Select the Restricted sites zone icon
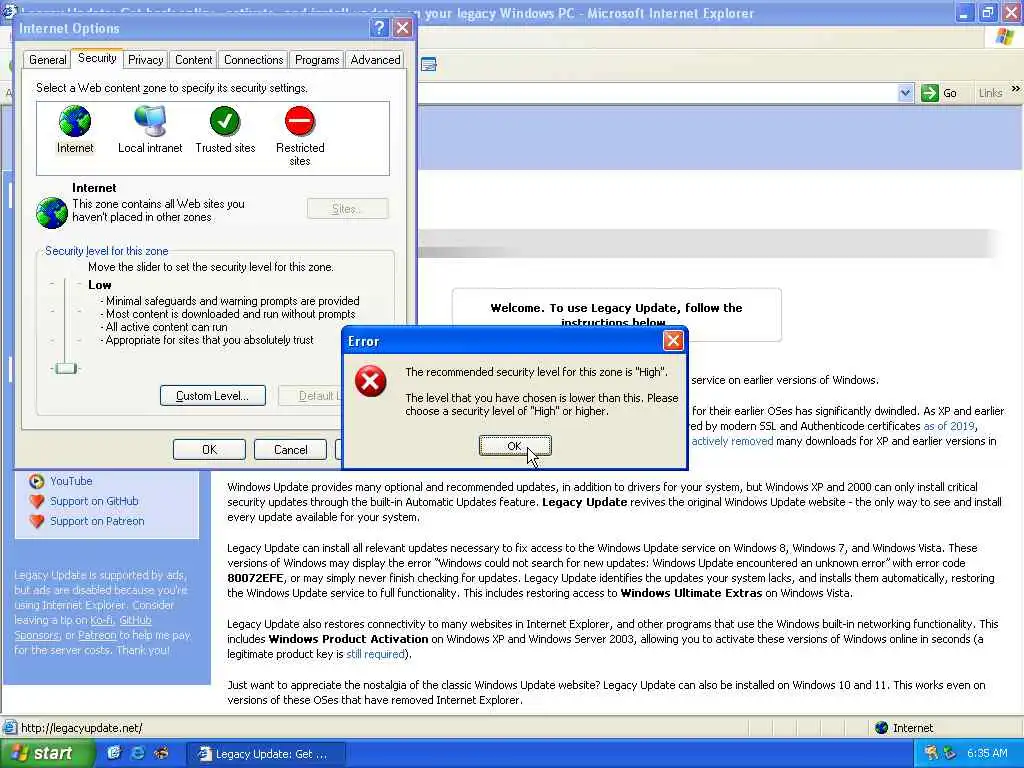The height and width of the screenshot is (768, 1024). [300, 136]
